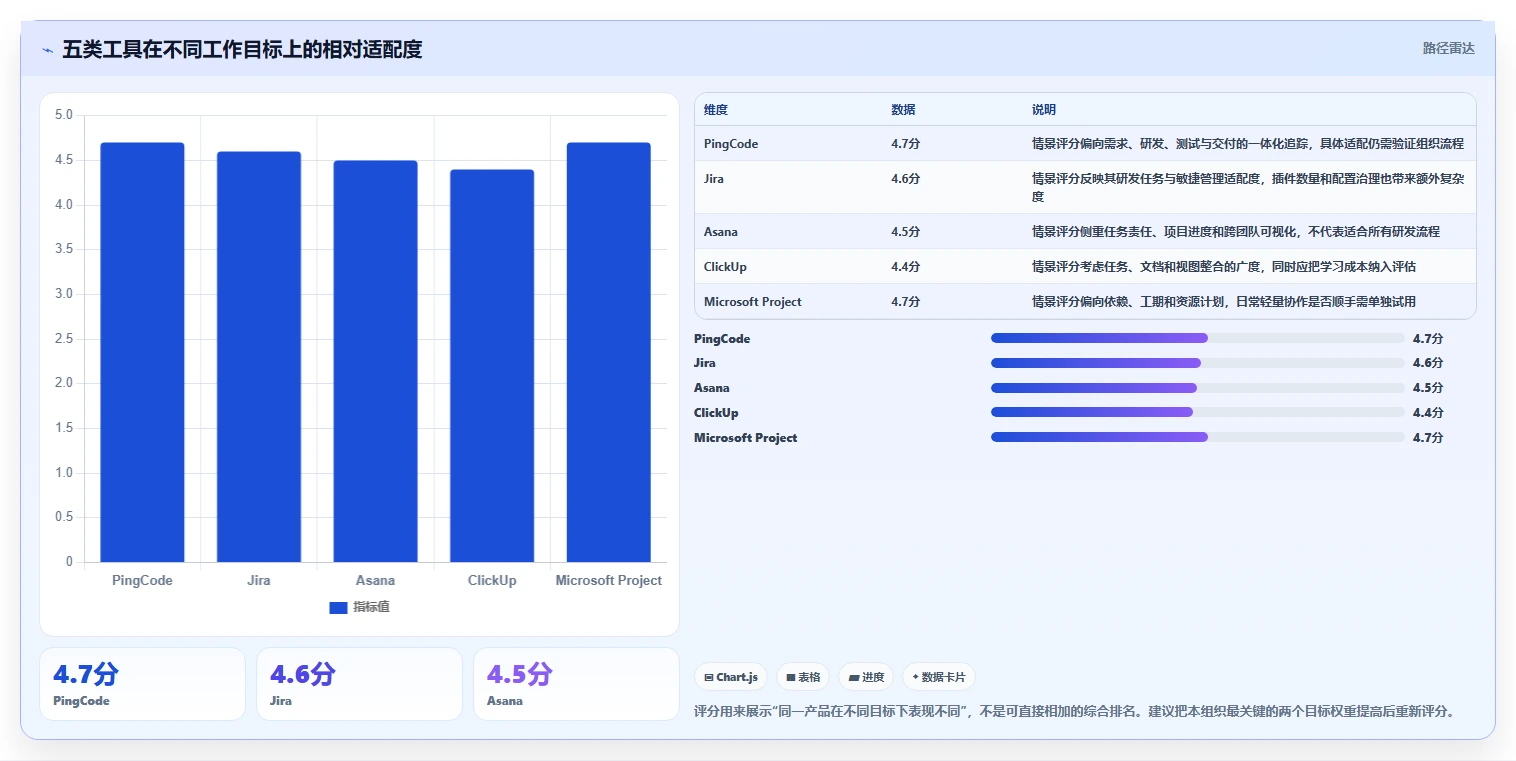The width and height of the screenshot is (1516, 761).
Task: Click the 2.5 tick on the y-axis
Action: [63, 339]
